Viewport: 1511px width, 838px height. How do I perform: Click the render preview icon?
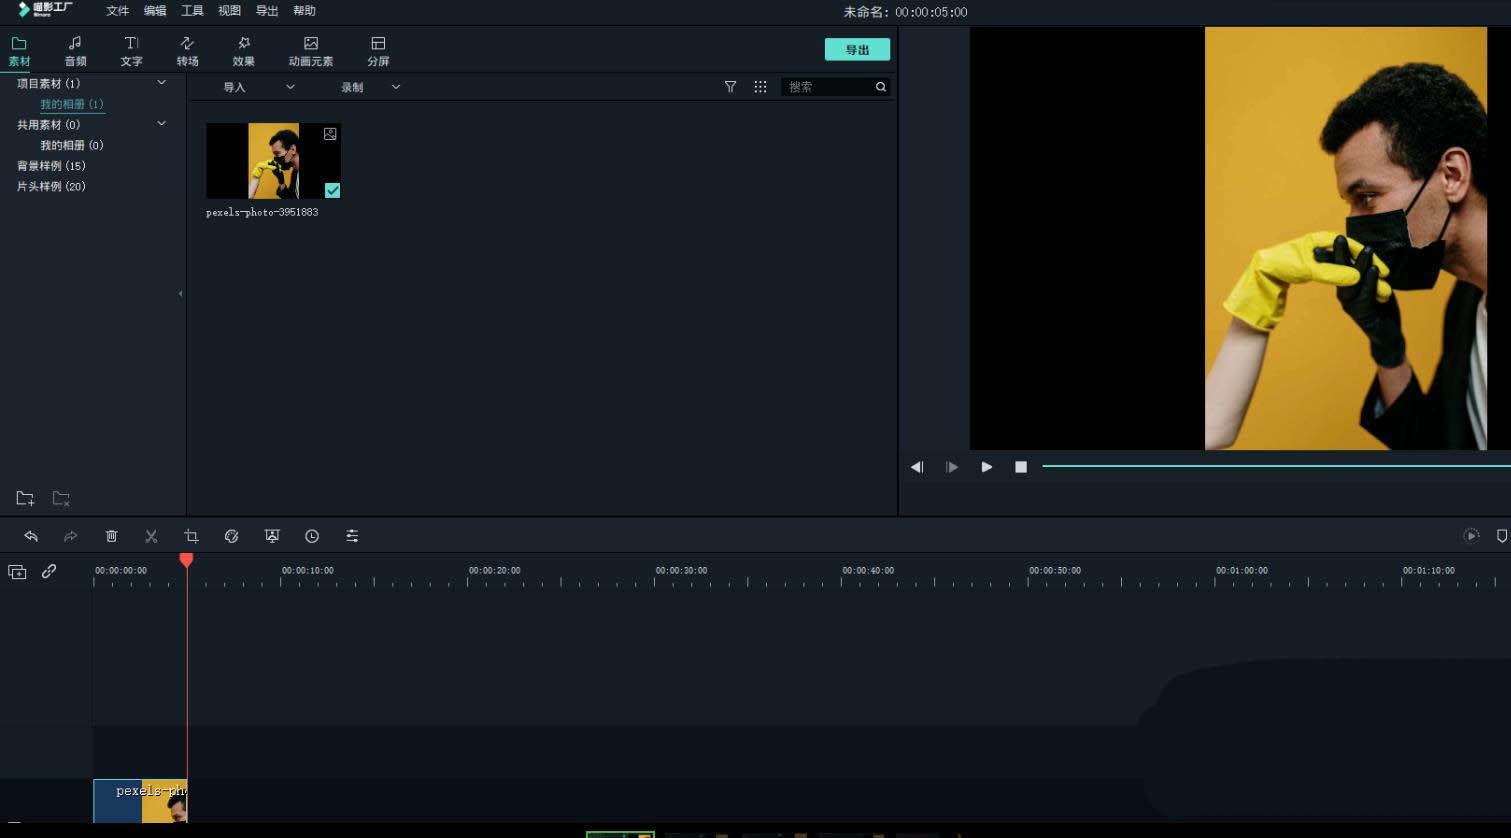click(1471, 536)
